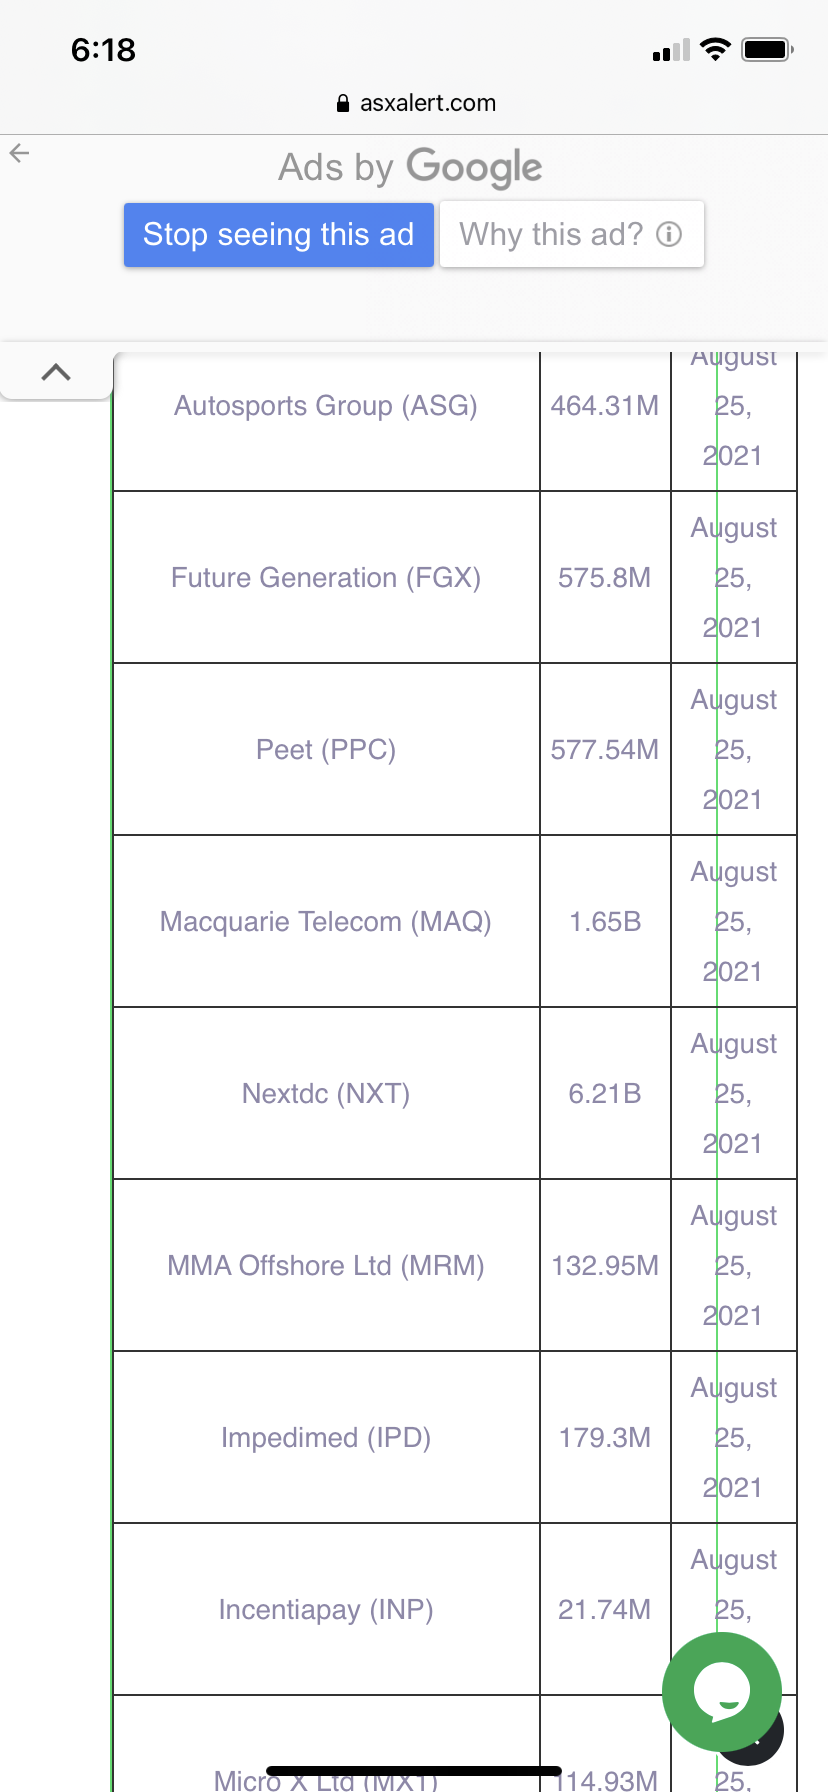This screenshot has height=1792, width=828.
Task: Select the Autosports Group (ASG) row
Action: point(455,406)
